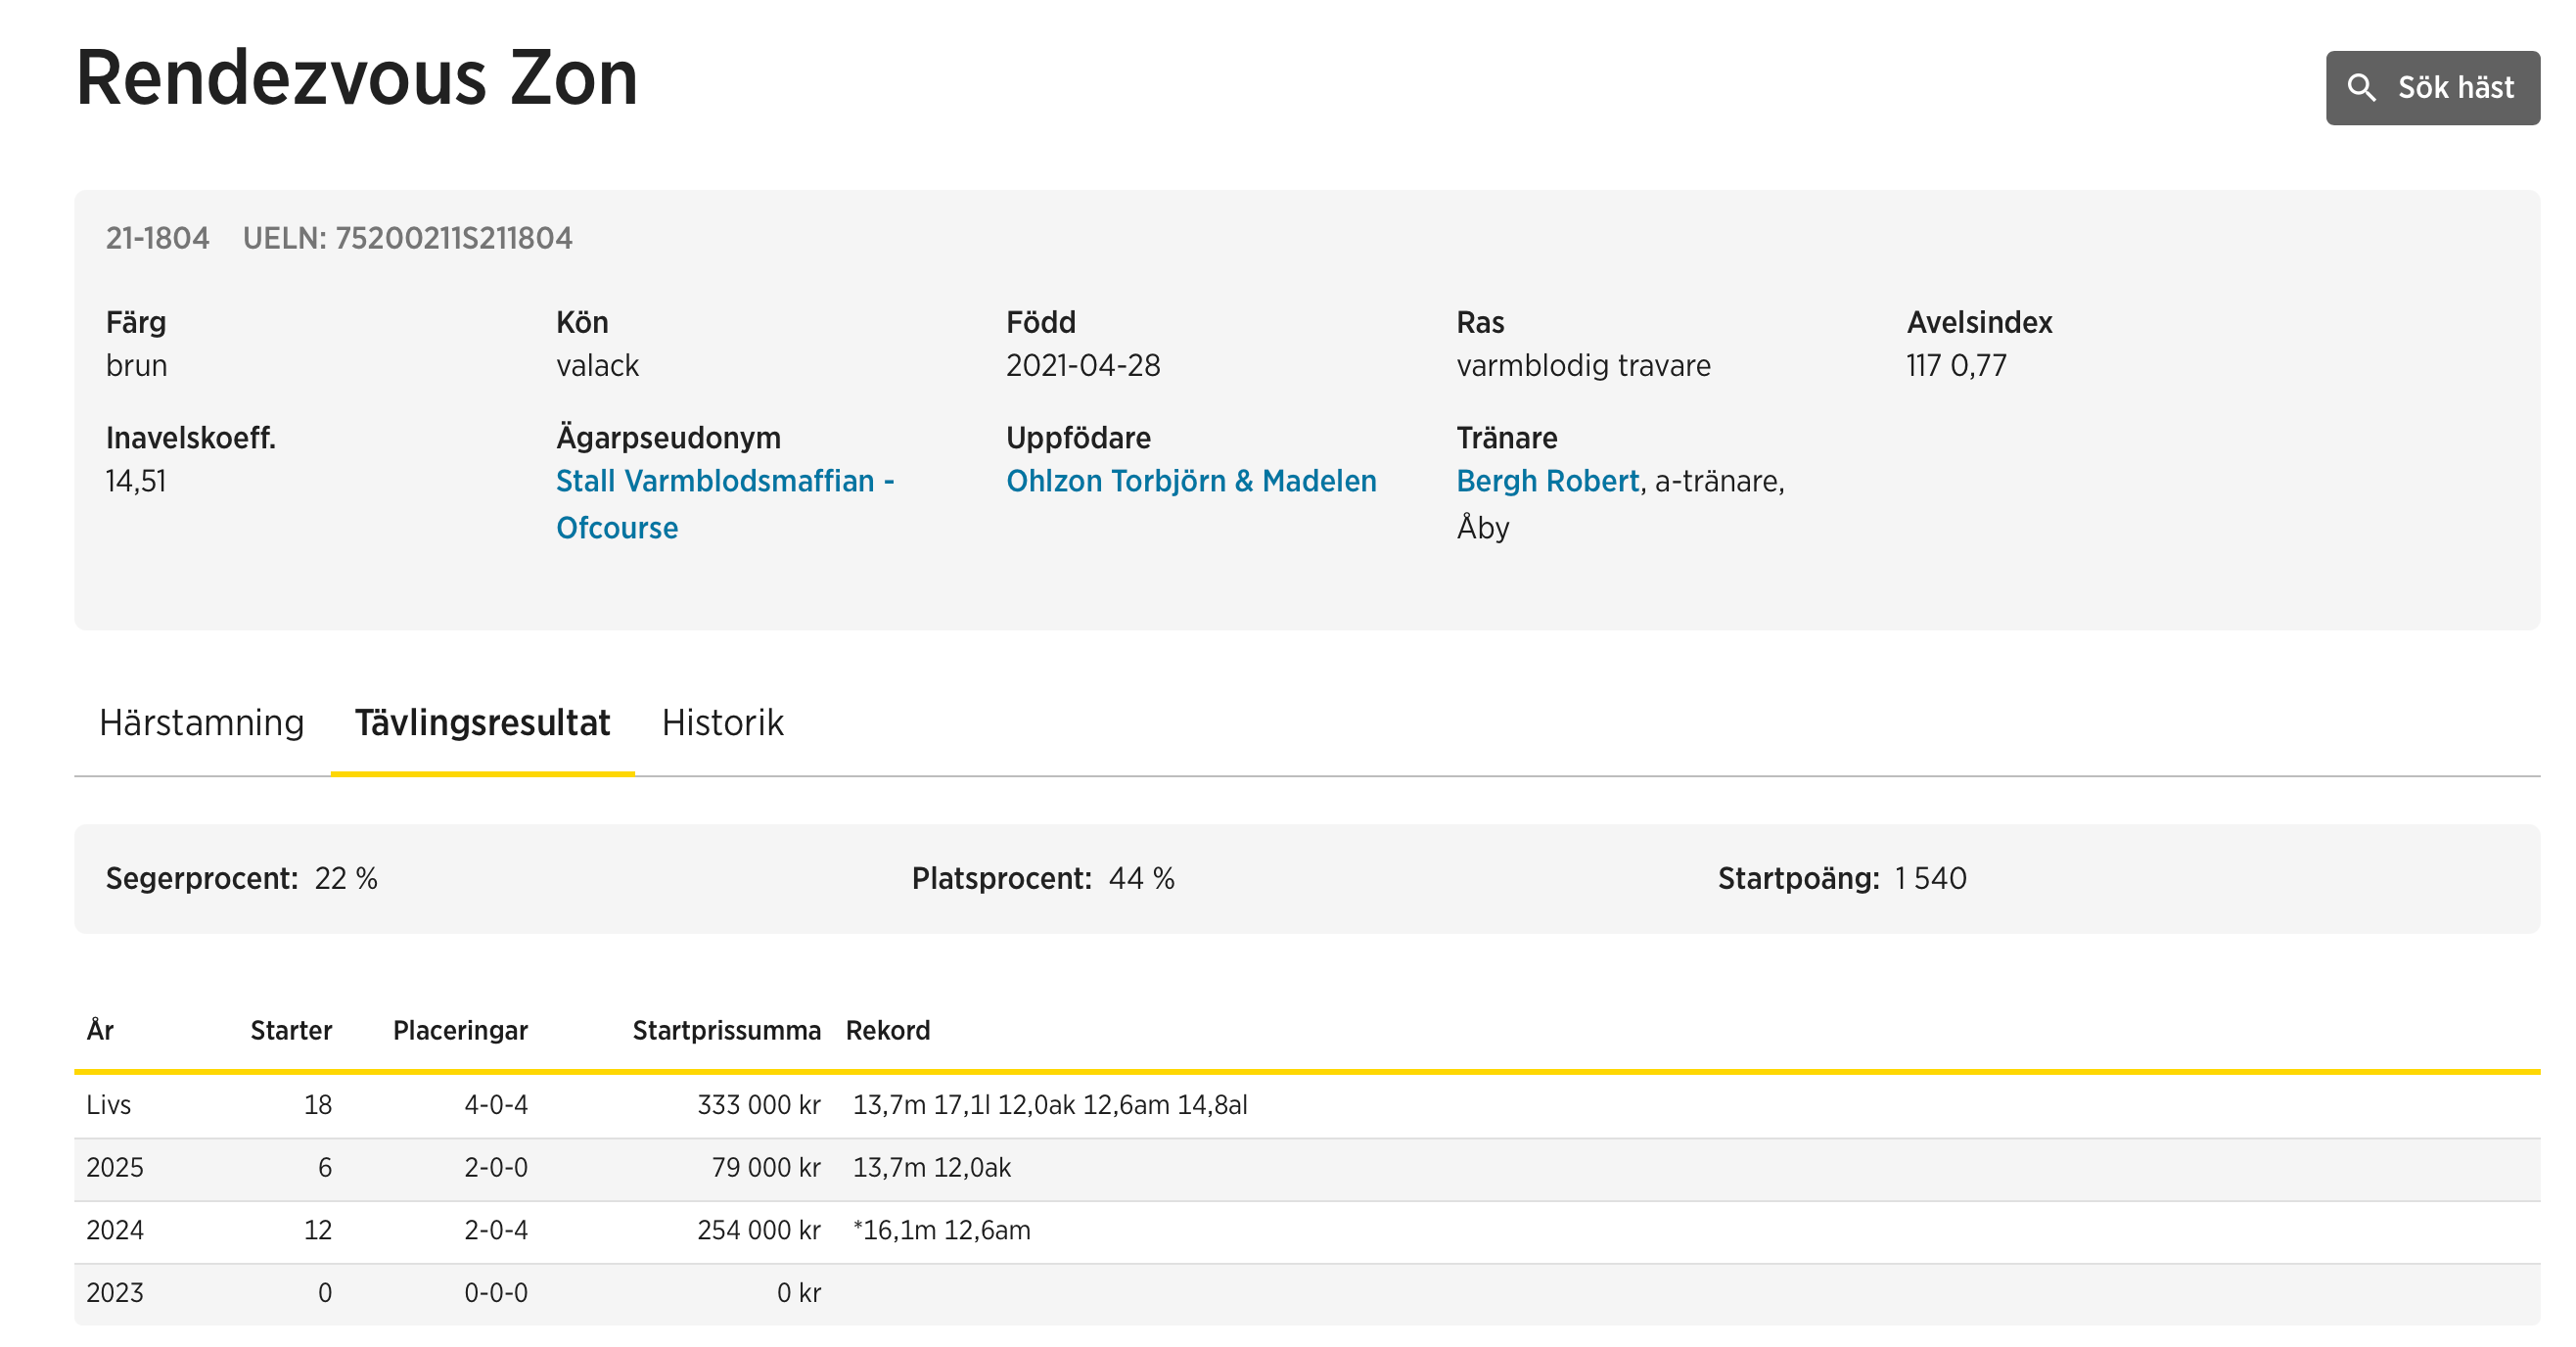
Task: Click breed value varmblodig travare
Action: click(1583, 365)
